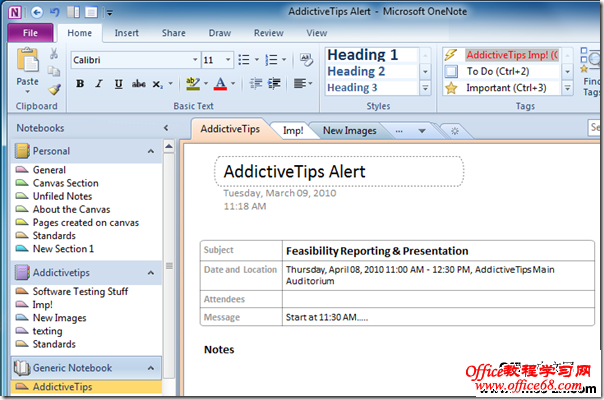Viewport: 604px width, 400px height.
Task: Apply the text highlight color
Action: [x=193, y=84]
